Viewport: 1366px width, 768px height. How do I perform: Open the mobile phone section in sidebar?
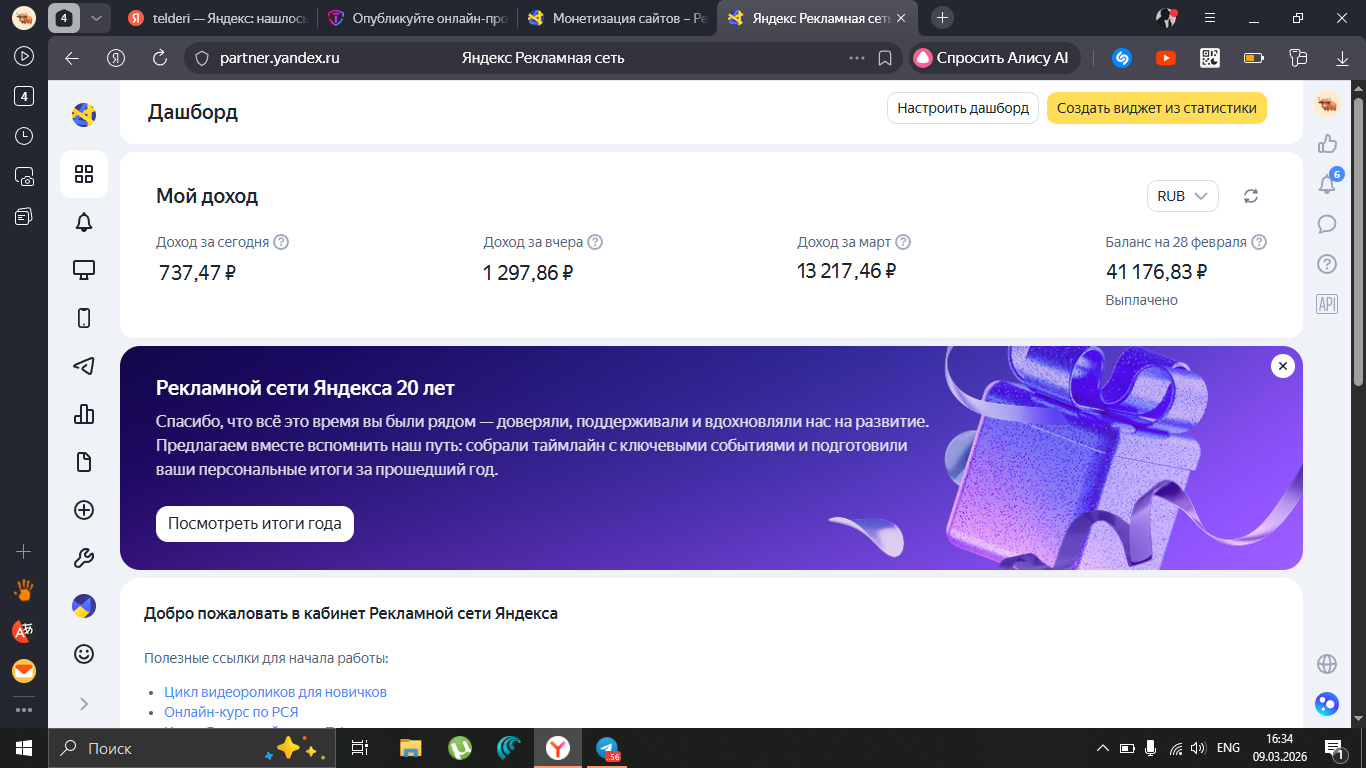[84, 318]
